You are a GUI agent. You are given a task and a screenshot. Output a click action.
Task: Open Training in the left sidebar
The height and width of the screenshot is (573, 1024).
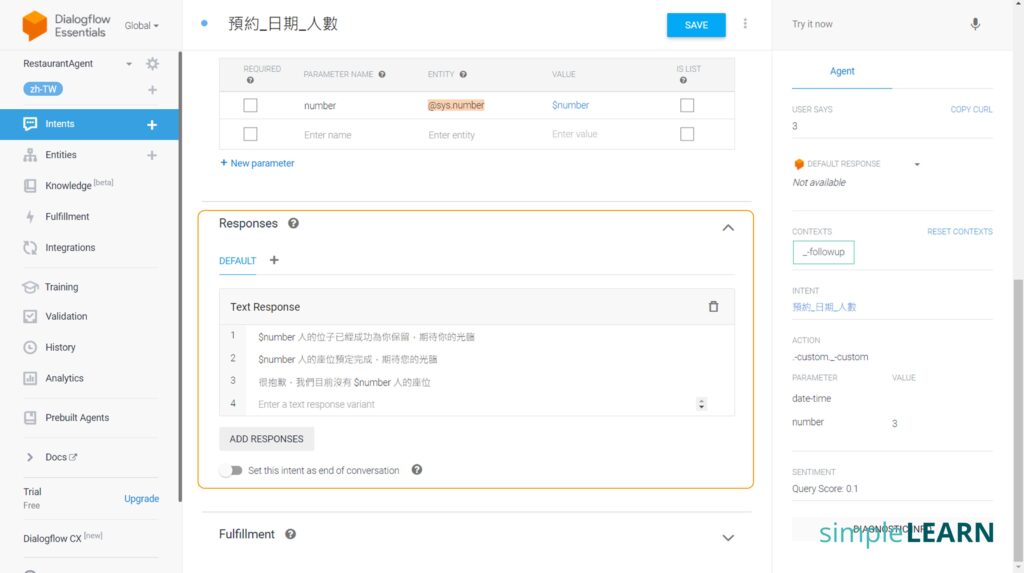click(61, 287)
